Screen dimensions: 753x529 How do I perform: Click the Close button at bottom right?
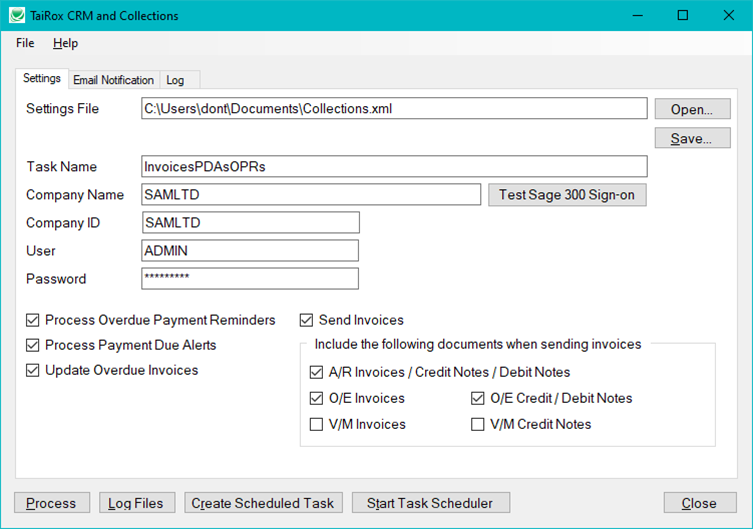click(700, 503)
